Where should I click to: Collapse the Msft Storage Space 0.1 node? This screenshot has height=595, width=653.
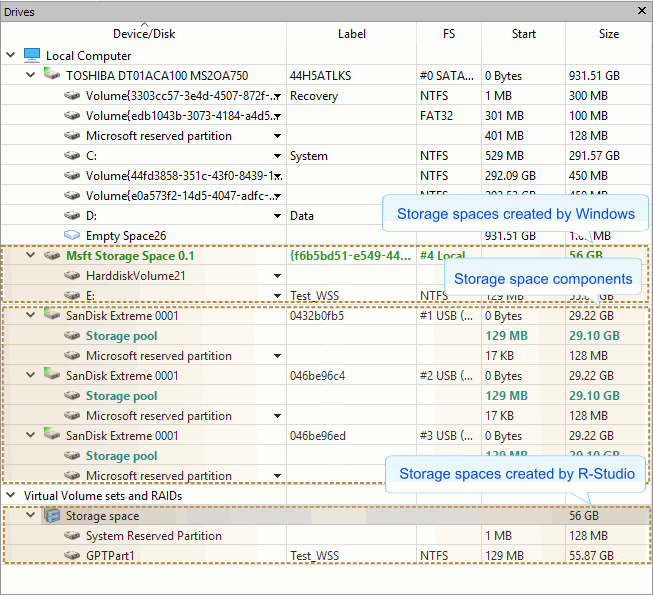coord(31,255)
